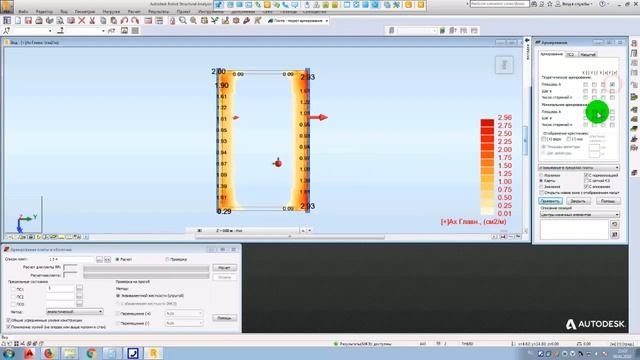The height and width of the screenshot is (360, 640).
Task: Open the node selection dropdown on second toolbar row
Action: click(x=50, y=31)
